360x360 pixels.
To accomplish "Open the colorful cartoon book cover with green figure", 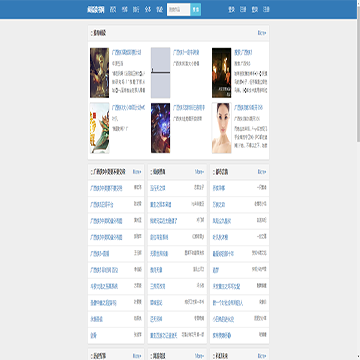I will pyautogui.click(x=99, y=128).
